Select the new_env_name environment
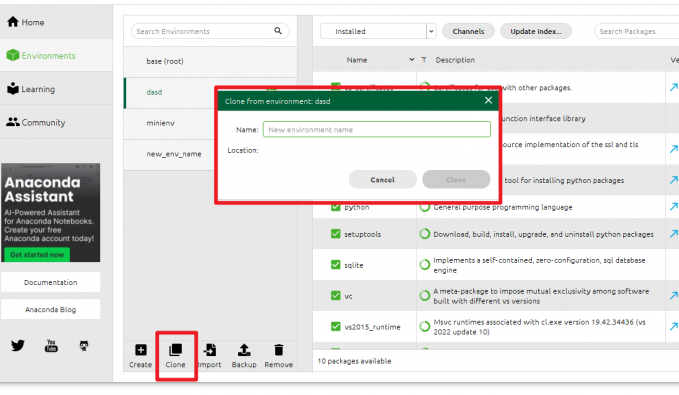Viewport: 679px width, 395px height. (169, 154)
